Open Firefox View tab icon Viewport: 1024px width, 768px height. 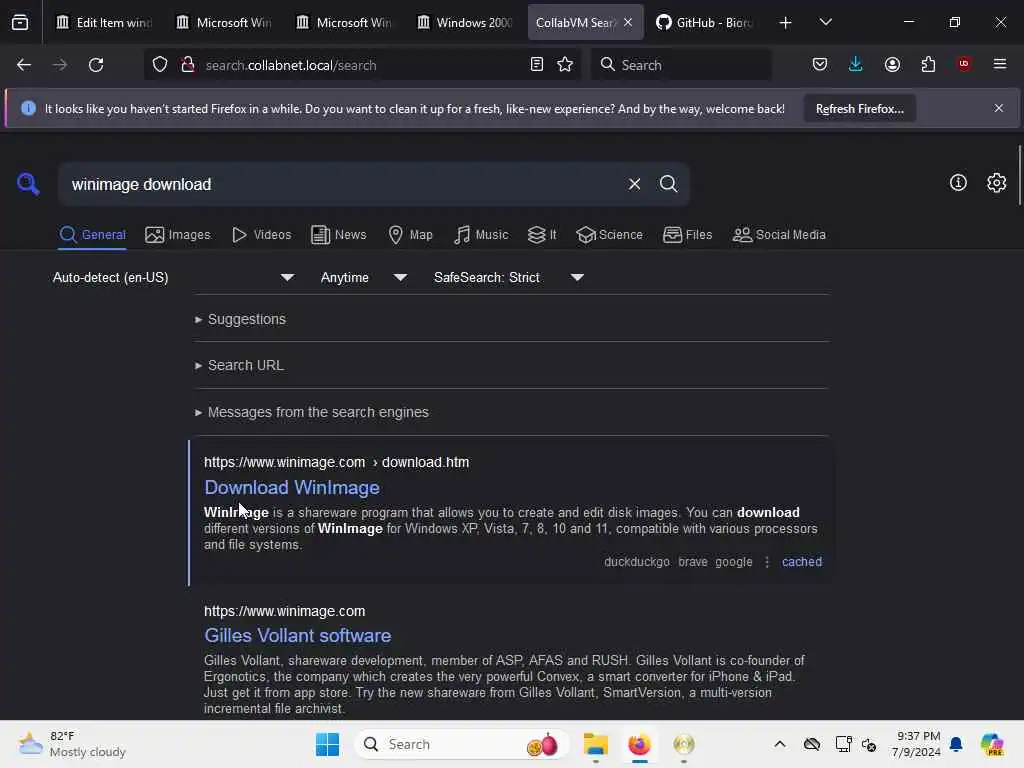point(20,22)
